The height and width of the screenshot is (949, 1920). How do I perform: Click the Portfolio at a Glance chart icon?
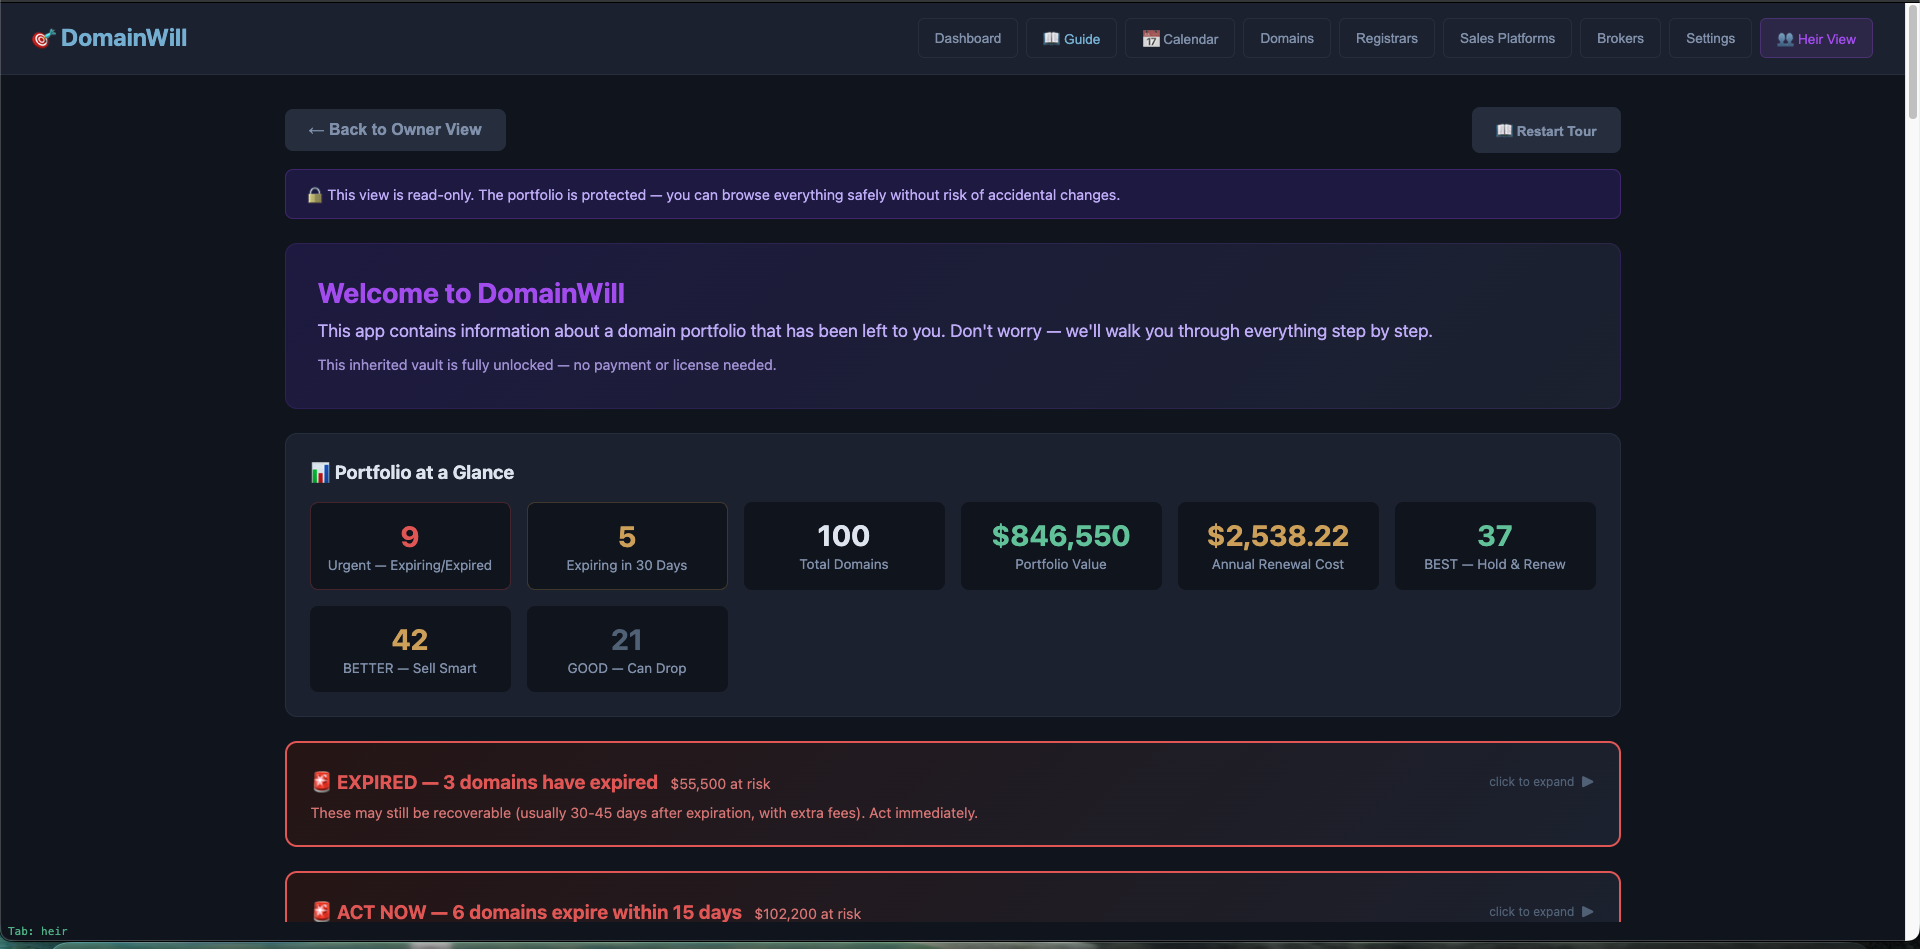pyautogui.click(x=320, y=473)
